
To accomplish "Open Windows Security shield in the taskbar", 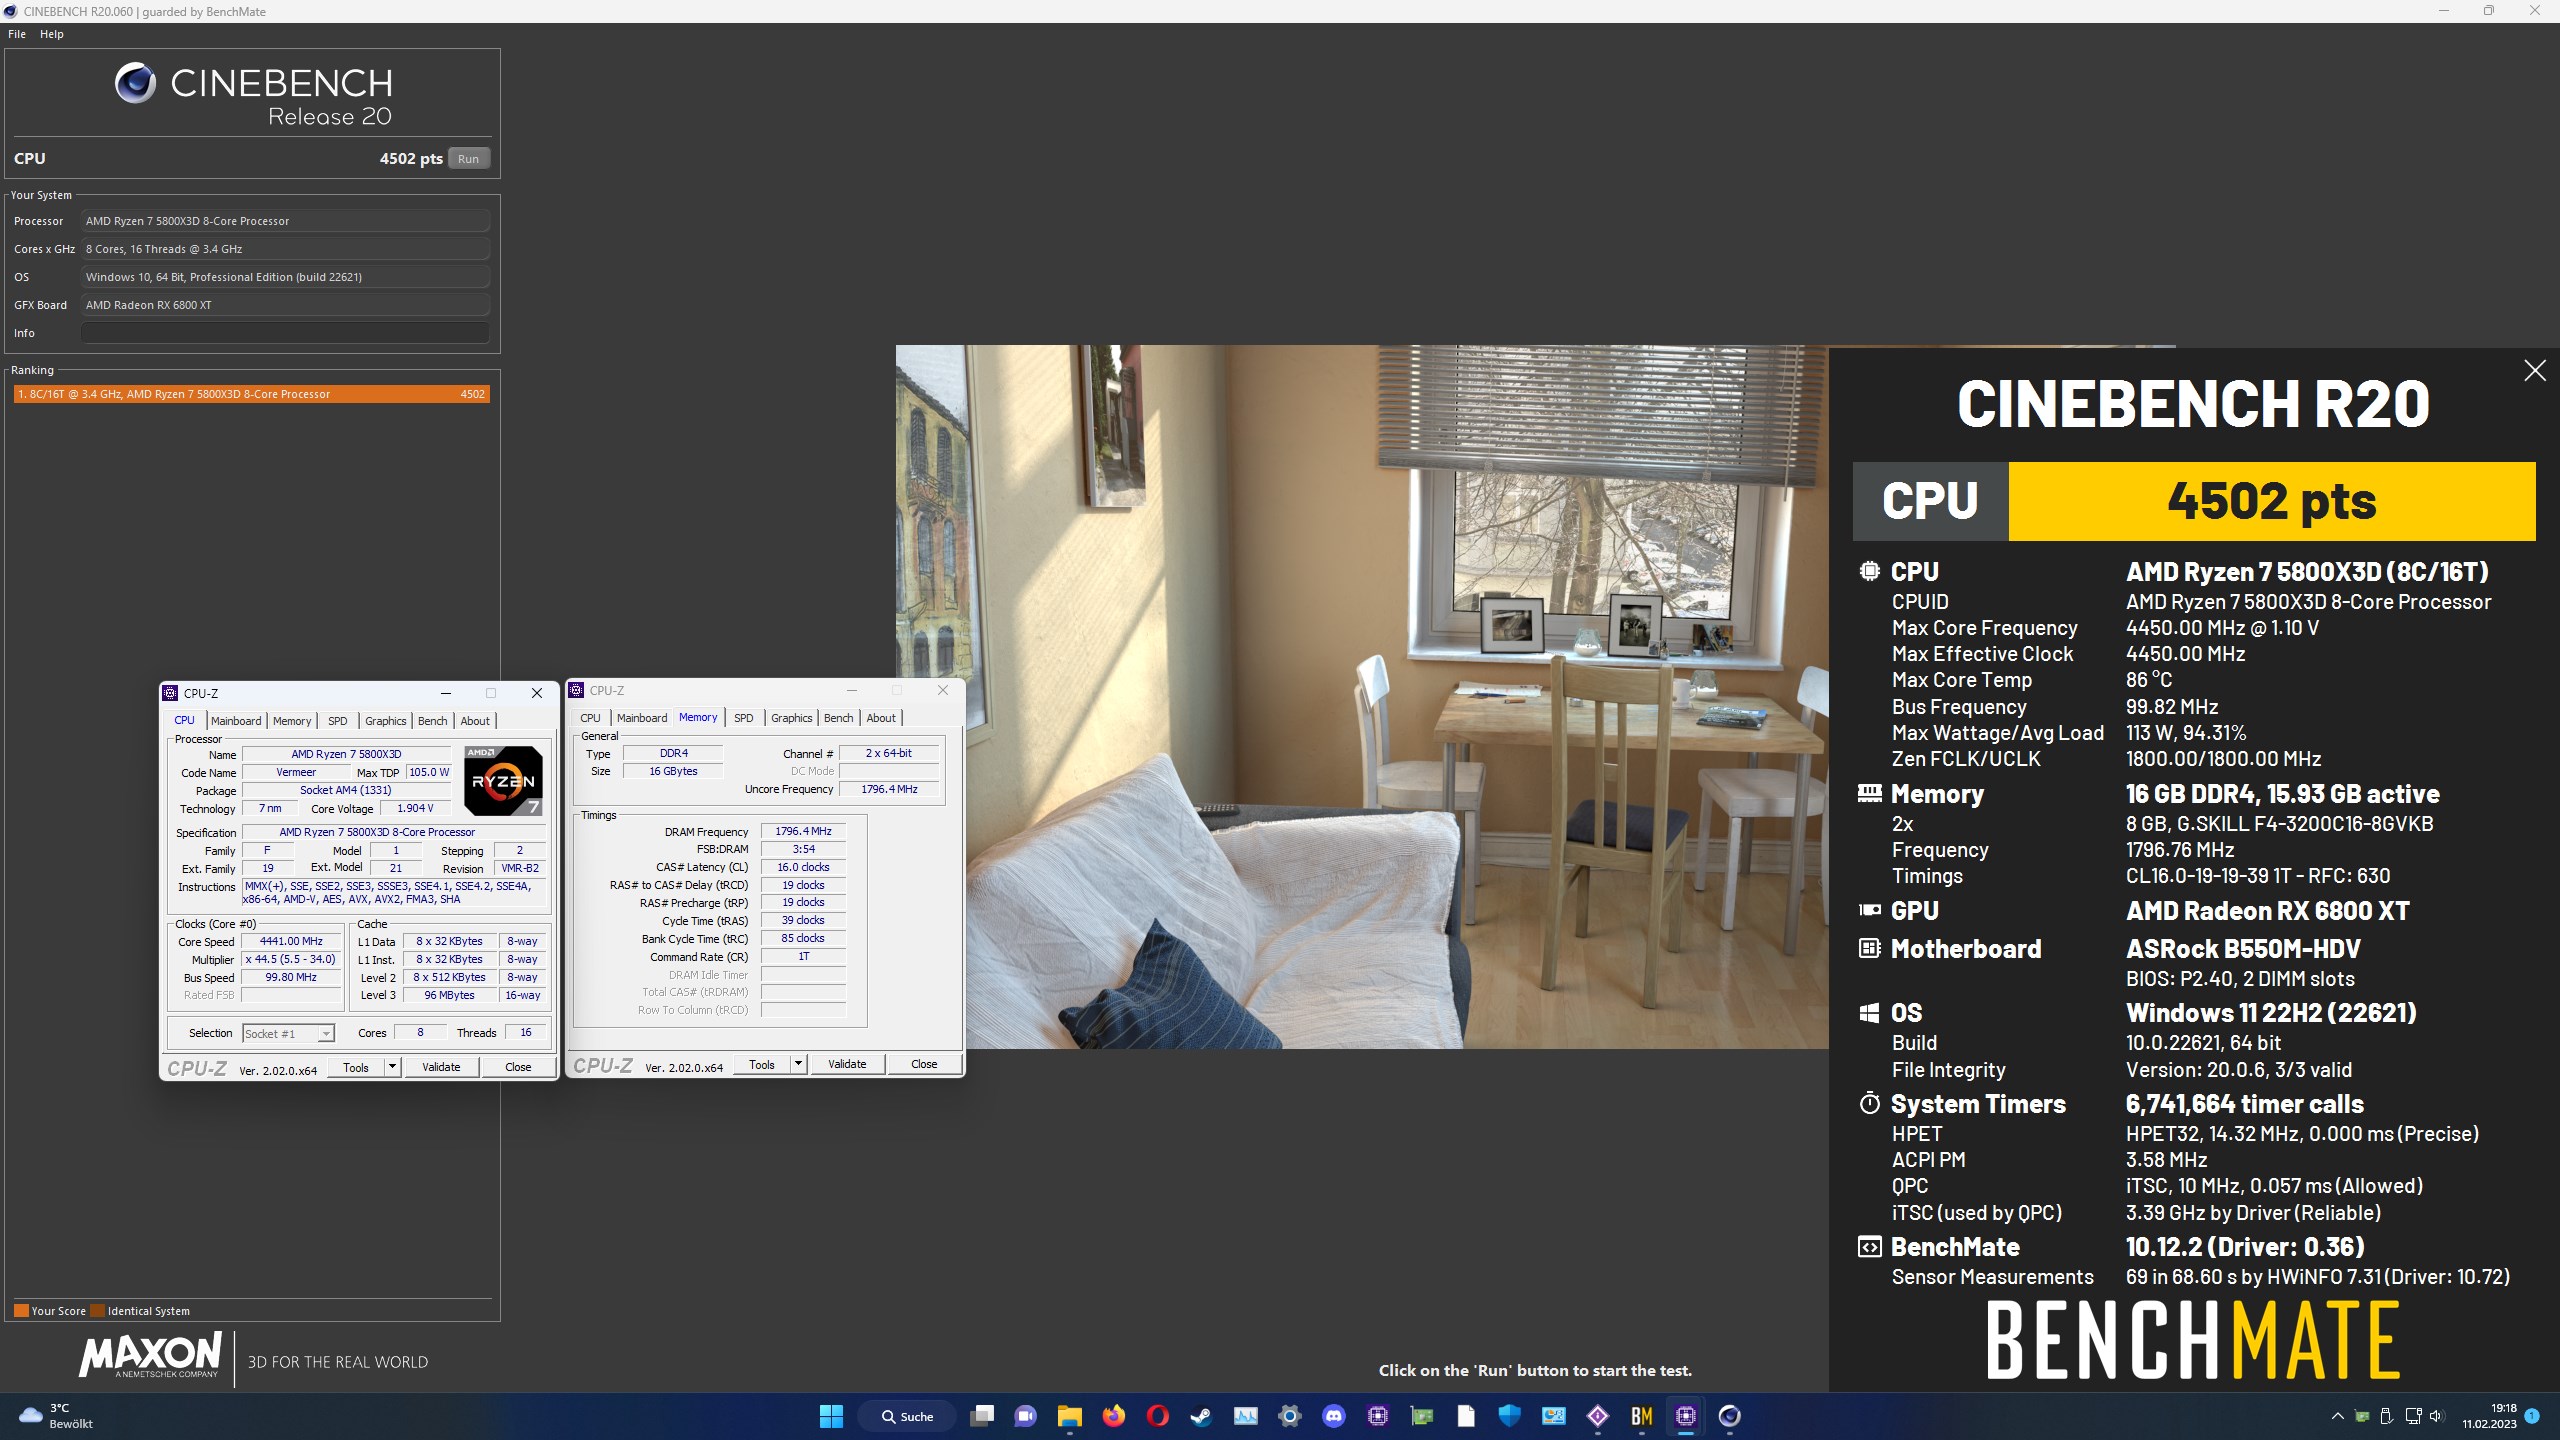I will [1510, 1416].
